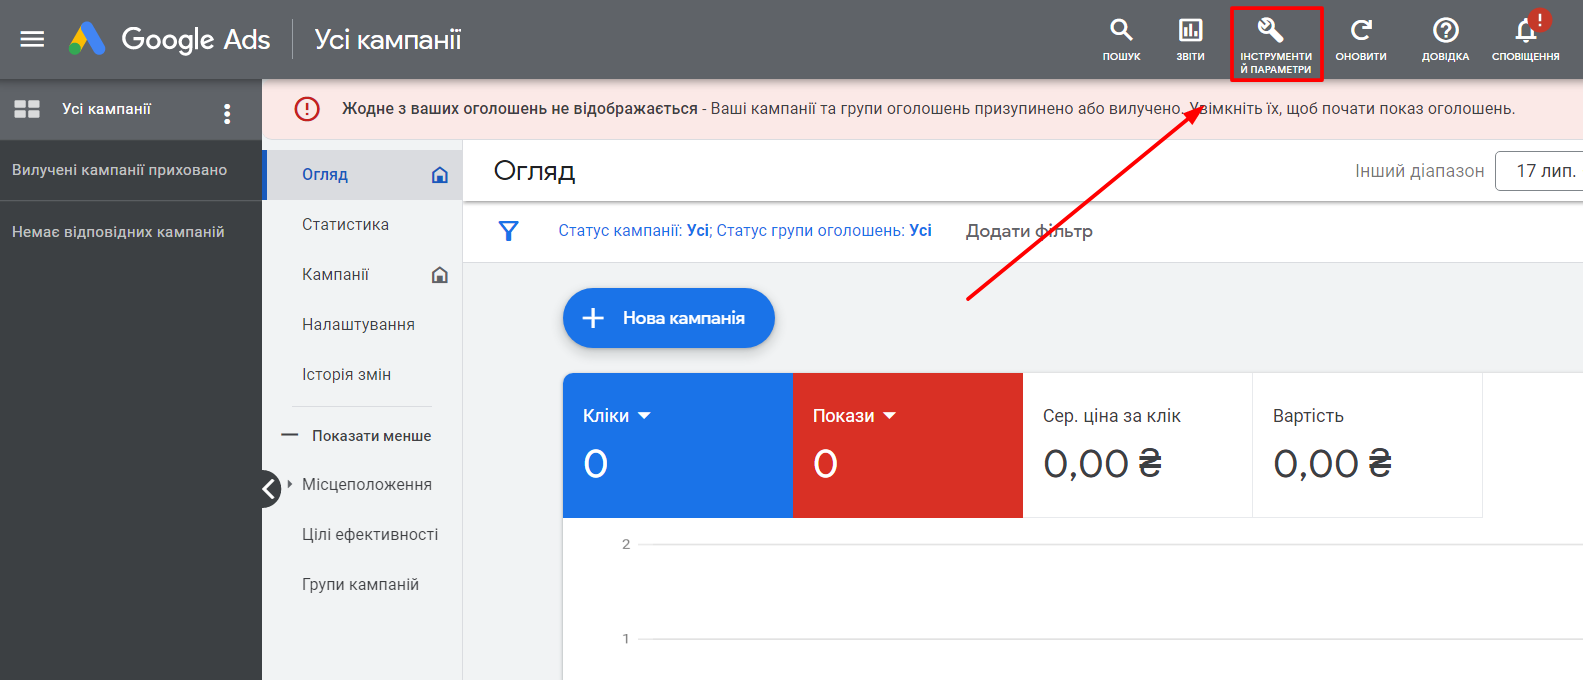Screen dimensions: 1583x680
Task: Open the Історія змін page
Action: pyautogui.click(x=346, y=375)
